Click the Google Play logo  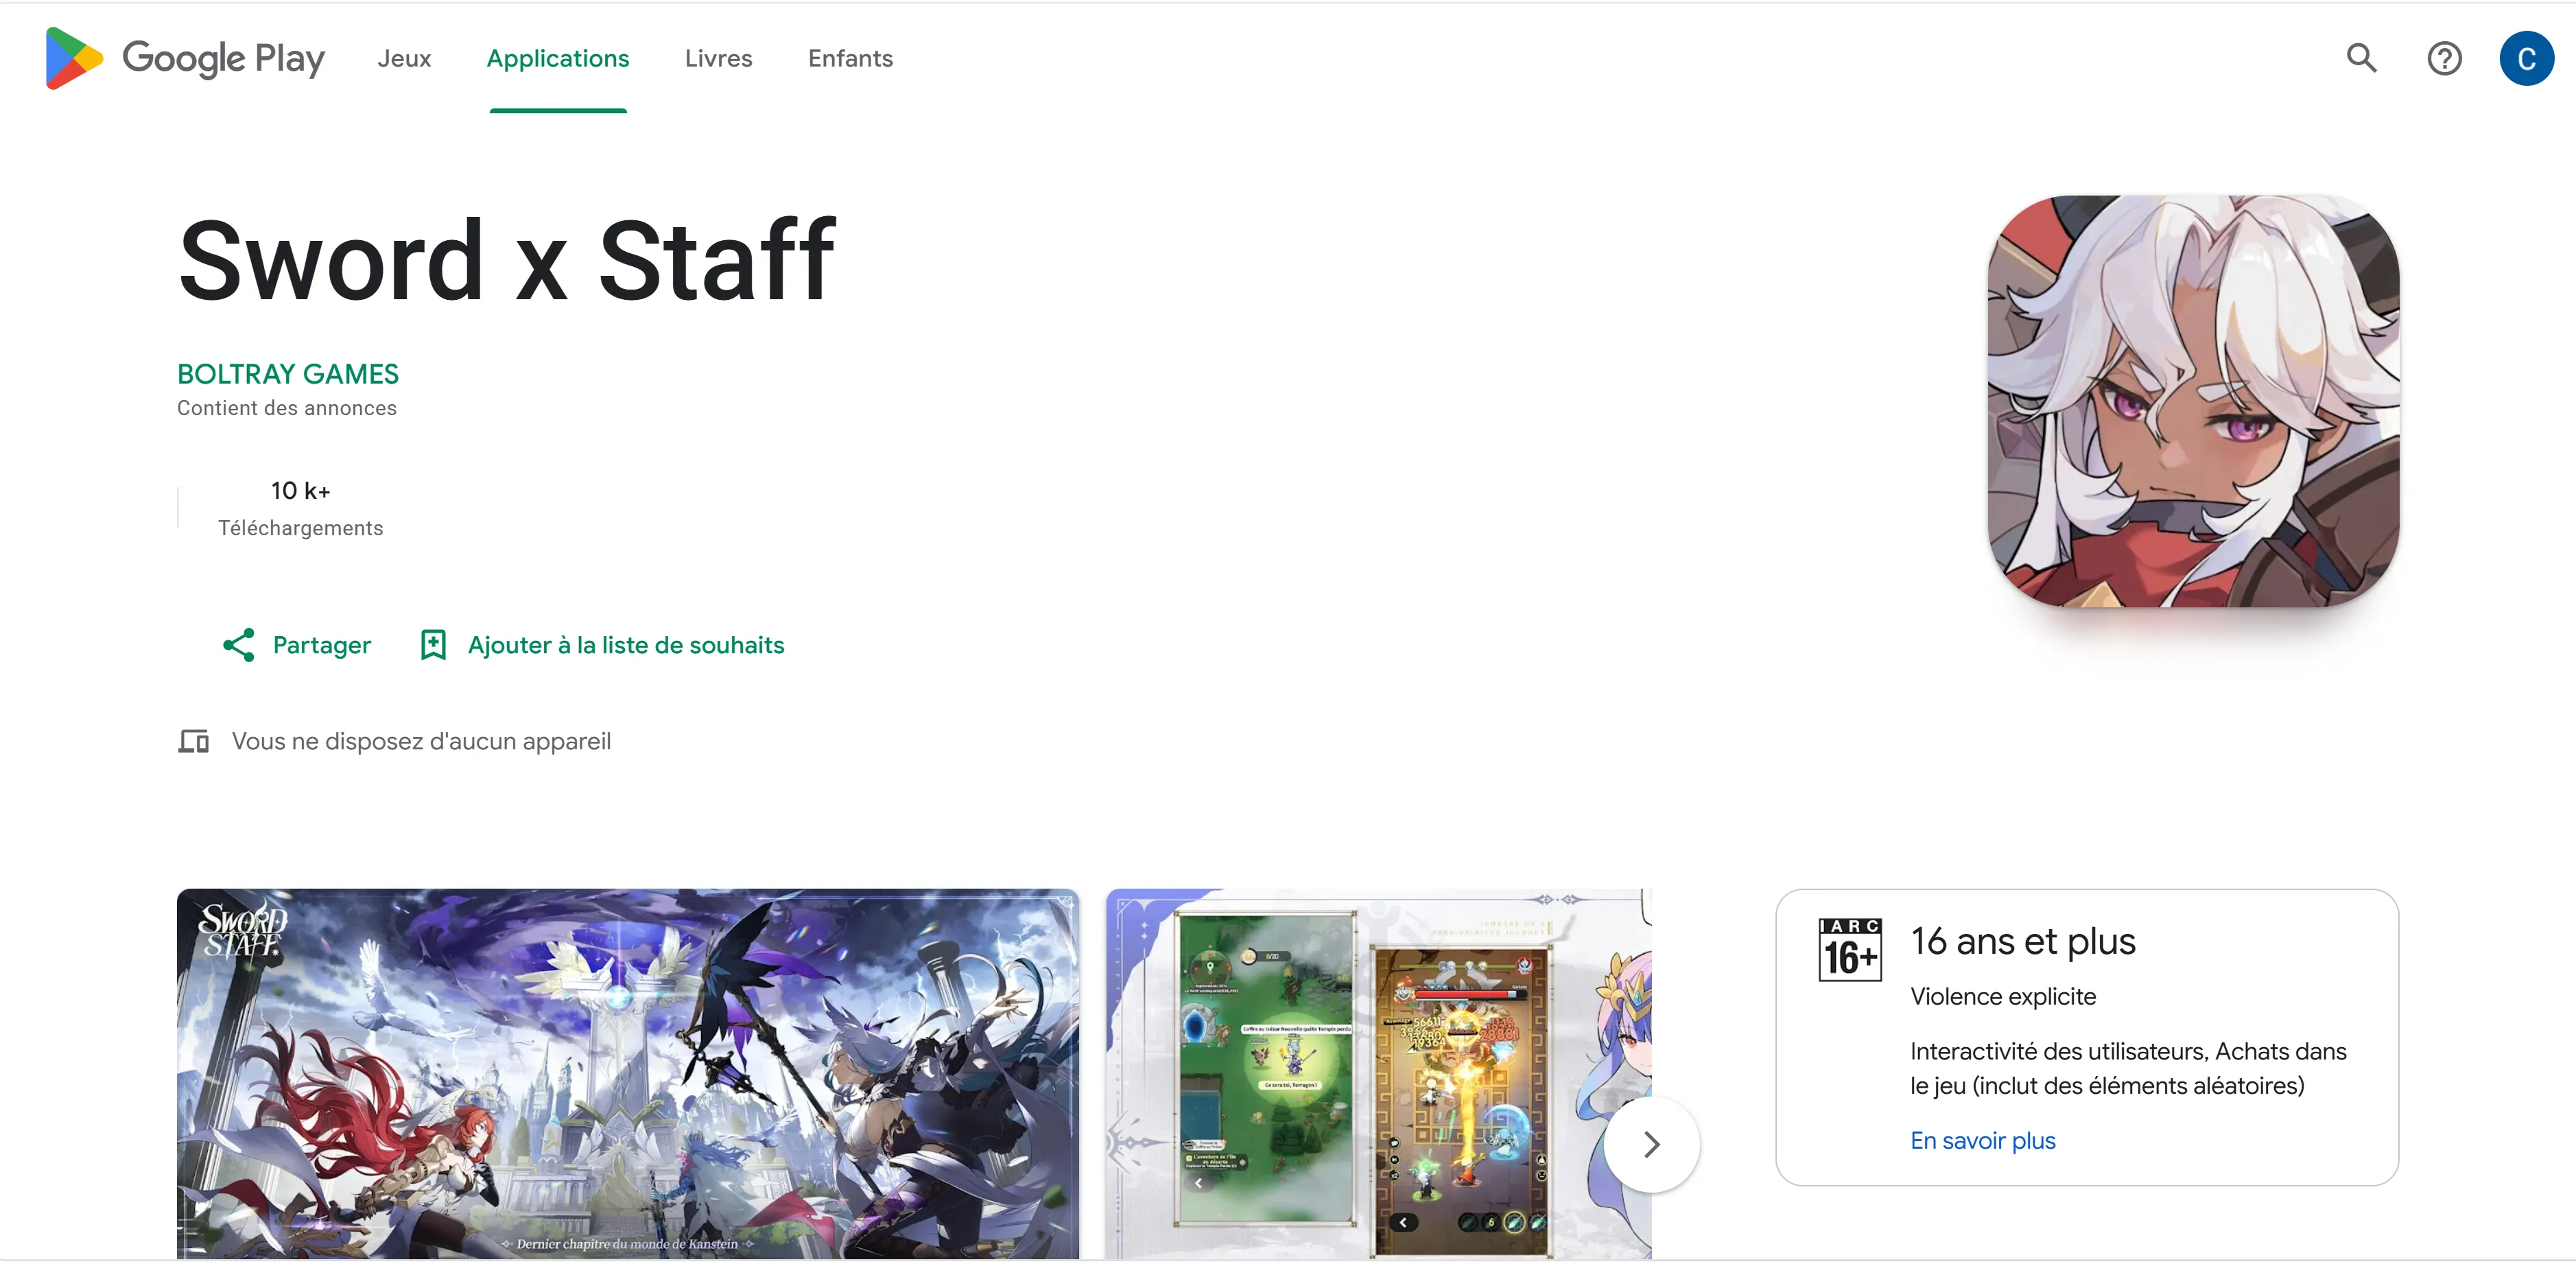click(x=185, y=58)
